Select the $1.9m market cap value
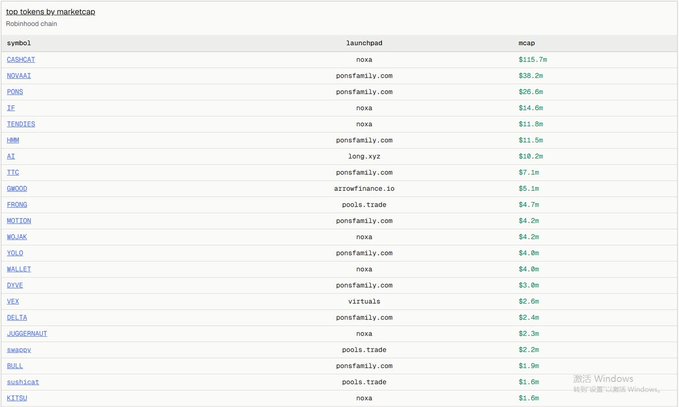 (529, 366)
